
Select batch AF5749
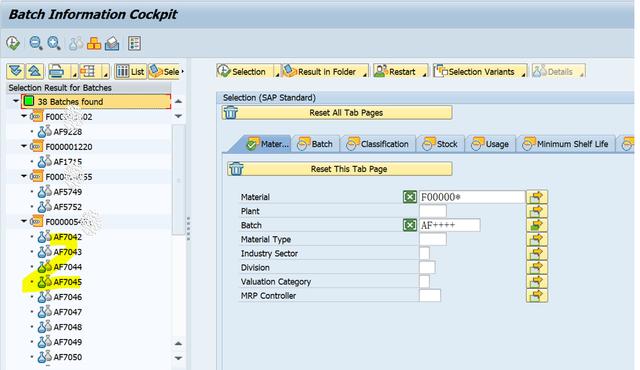tap(68, 192)
